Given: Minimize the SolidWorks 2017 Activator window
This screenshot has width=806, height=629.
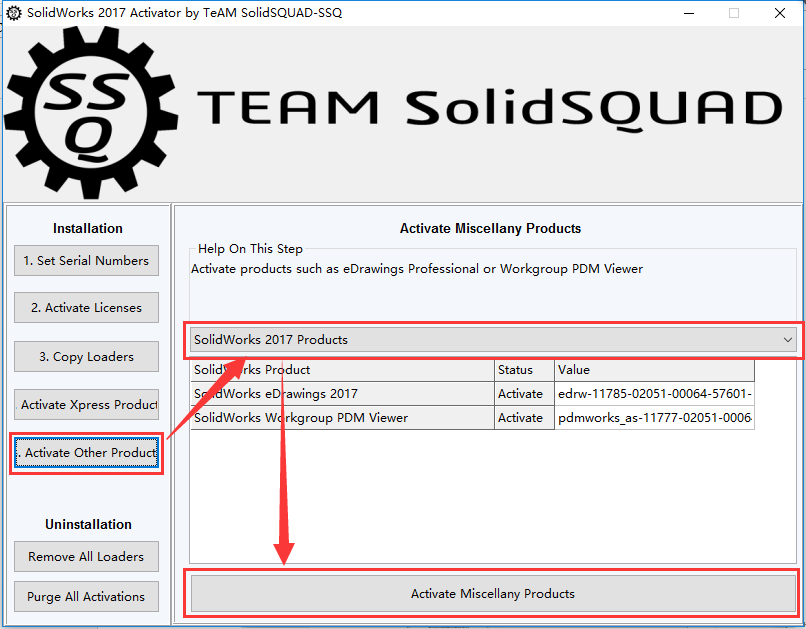Looking at the screenshot, I should pyautogui.click(x=689, y=13).
